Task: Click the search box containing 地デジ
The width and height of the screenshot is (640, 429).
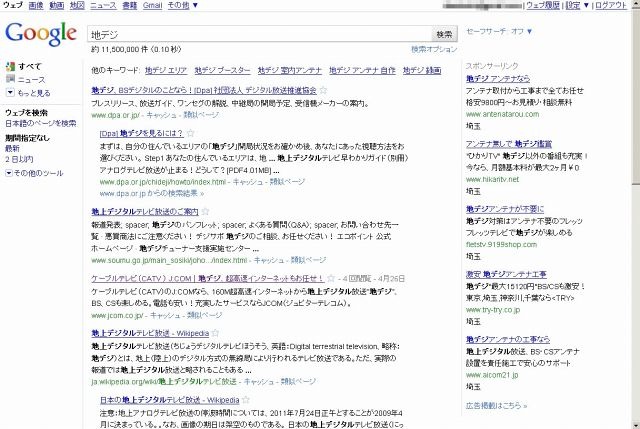Action: pos(260,34)
